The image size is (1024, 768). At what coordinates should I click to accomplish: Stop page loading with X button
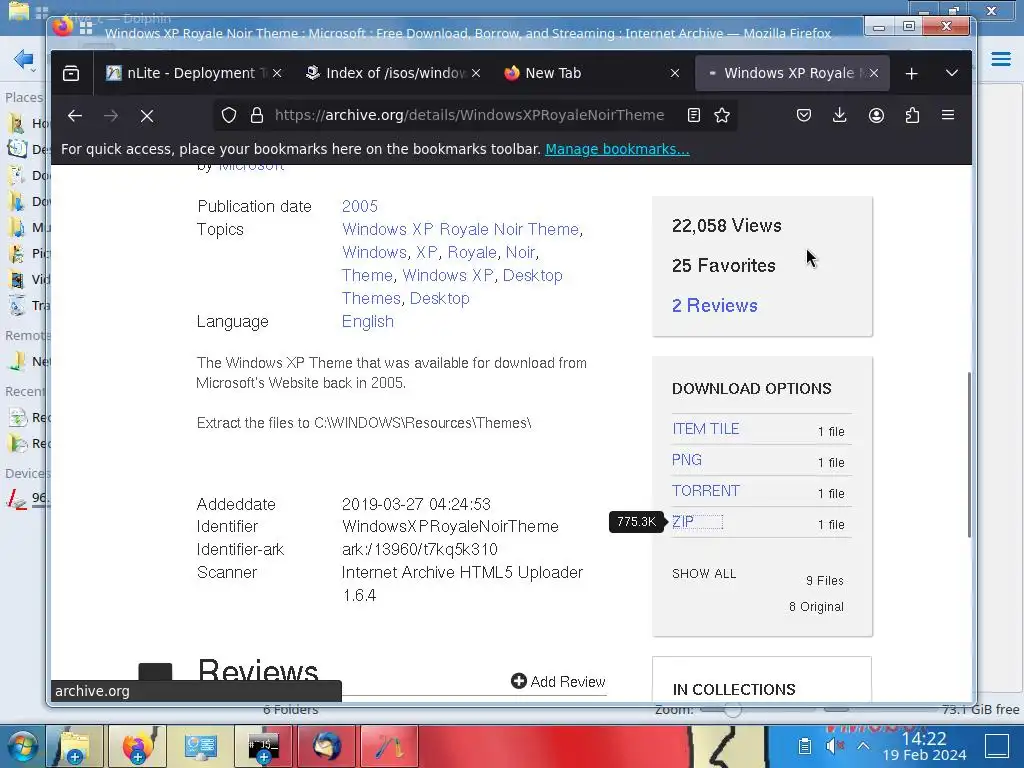click(x=147, y=116)
